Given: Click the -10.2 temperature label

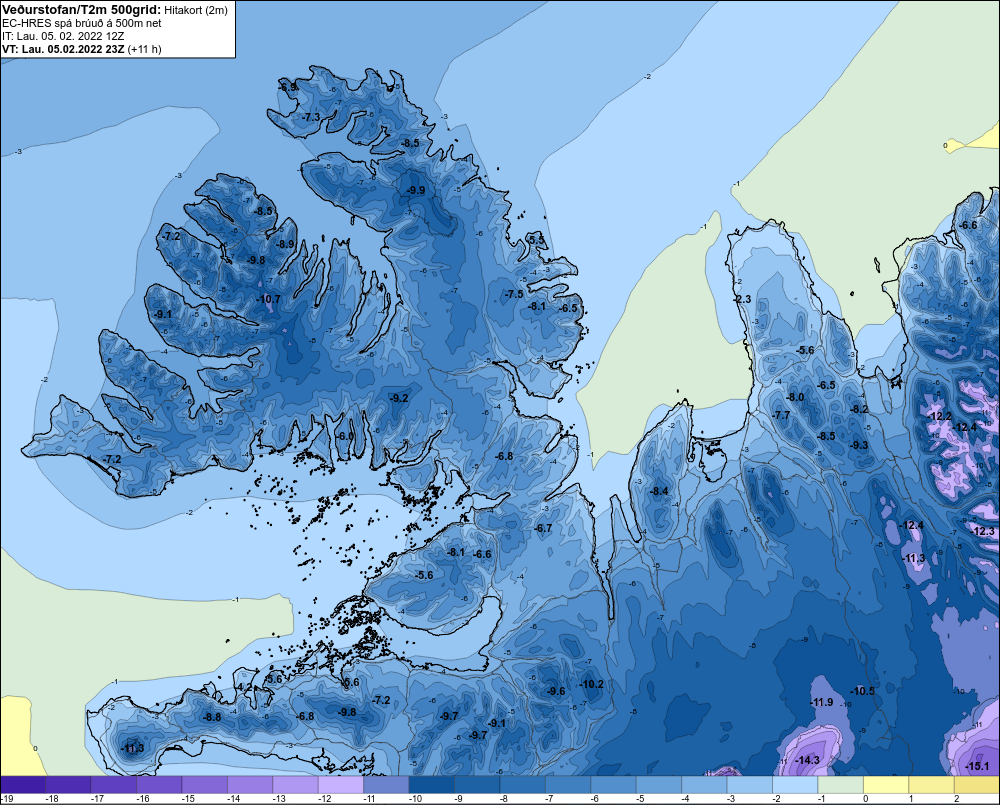Looking at the screenshot, I should tap(591, 684).
